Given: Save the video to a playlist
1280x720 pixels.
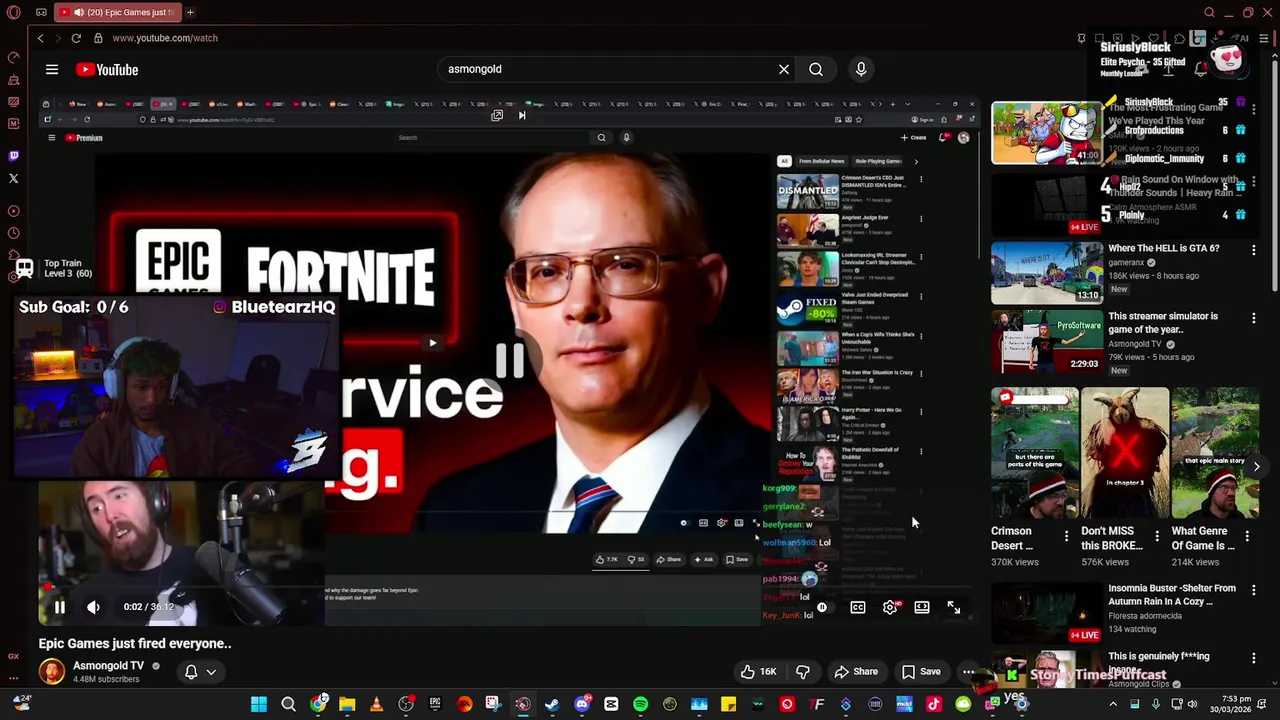Looking at the screenshot, I should (921, 672).
